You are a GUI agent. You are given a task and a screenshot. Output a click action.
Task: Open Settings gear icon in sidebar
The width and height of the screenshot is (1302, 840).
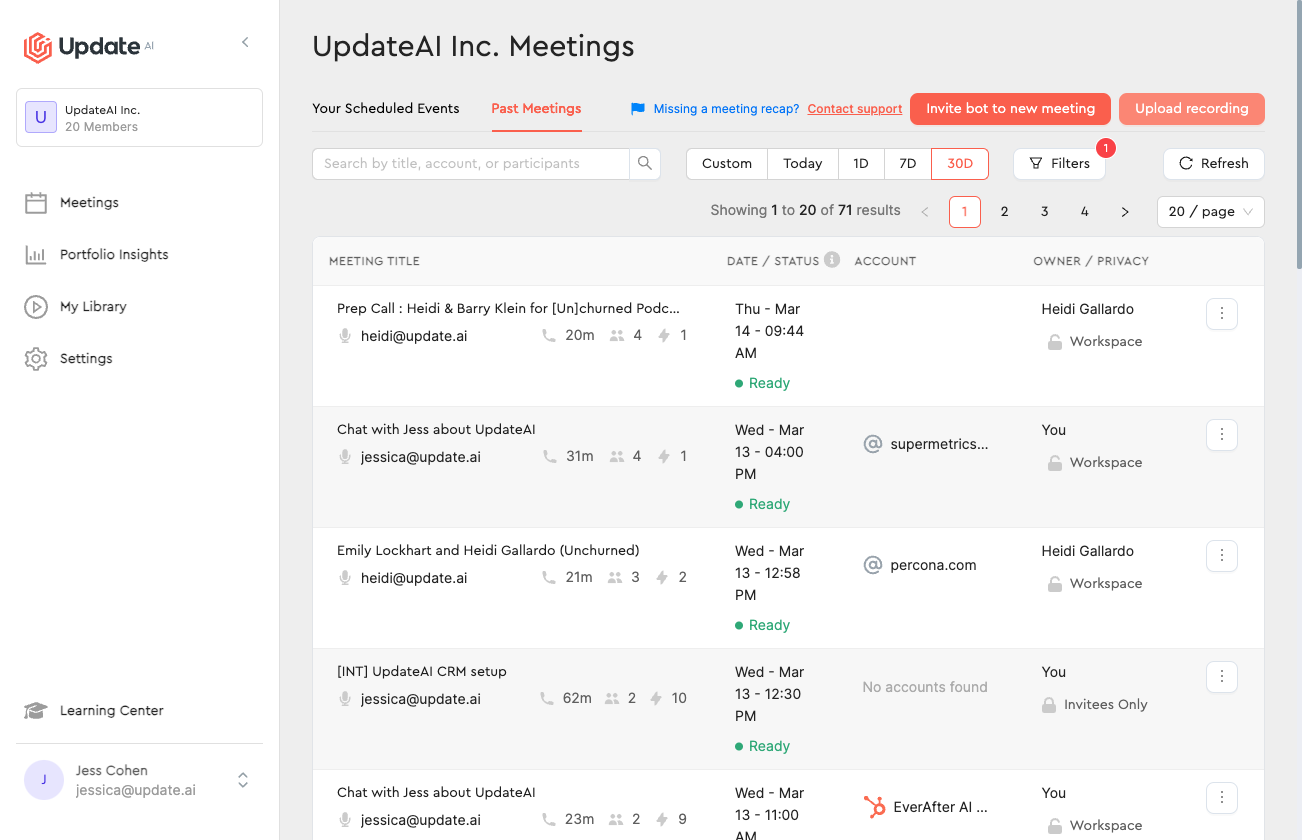coord(36,359)
